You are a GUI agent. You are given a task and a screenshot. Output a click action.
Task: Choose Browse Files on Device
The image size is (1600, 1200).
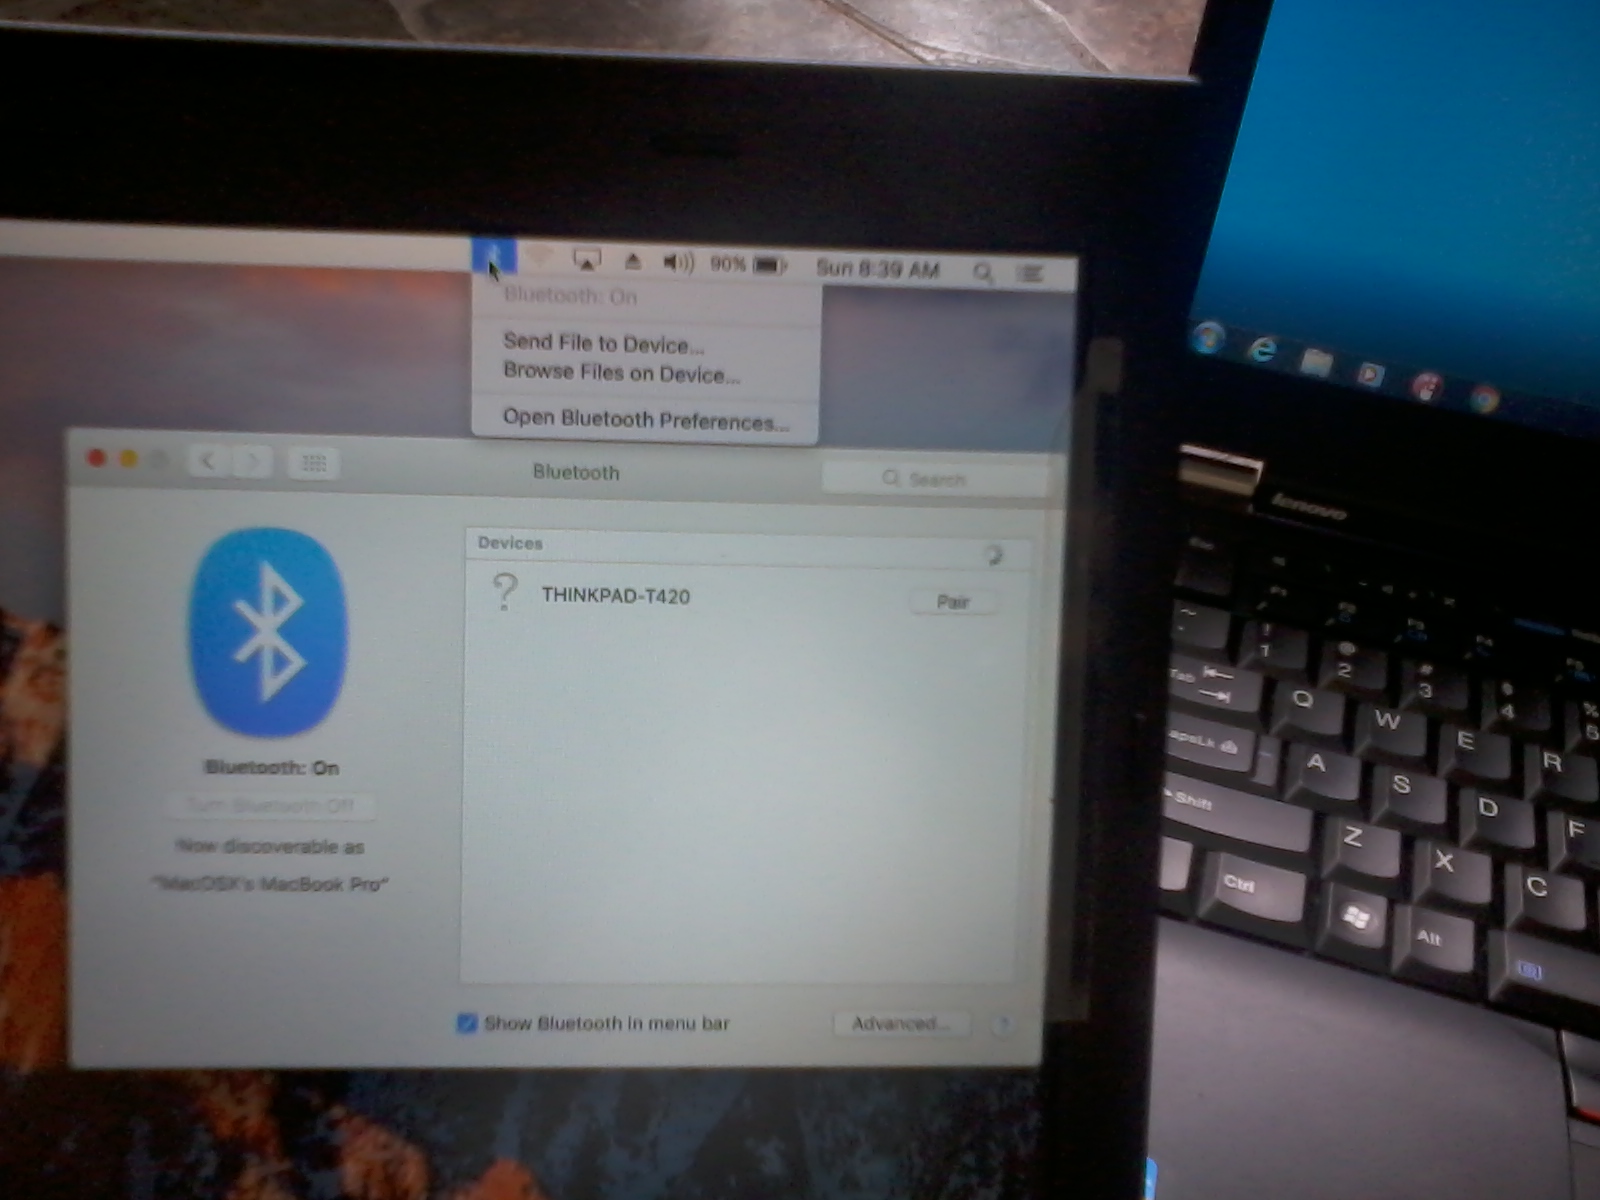coord(620,373)
